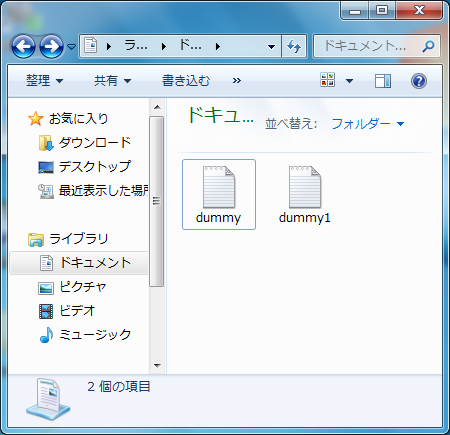Go forward with the Forward arrow button
Screen dimensions: 450x435
click(x=51, y=46)
